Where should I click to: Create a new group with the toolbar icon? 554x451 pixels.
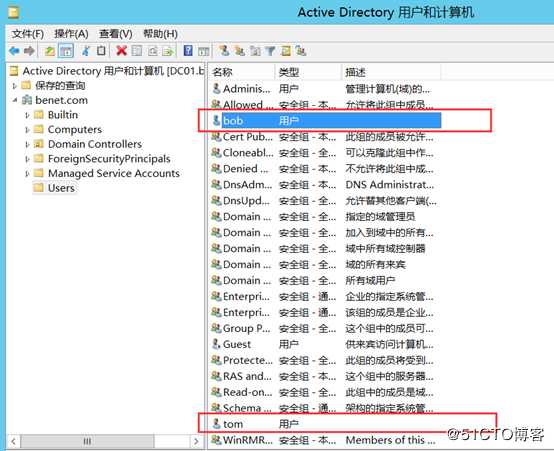(239, 51)
